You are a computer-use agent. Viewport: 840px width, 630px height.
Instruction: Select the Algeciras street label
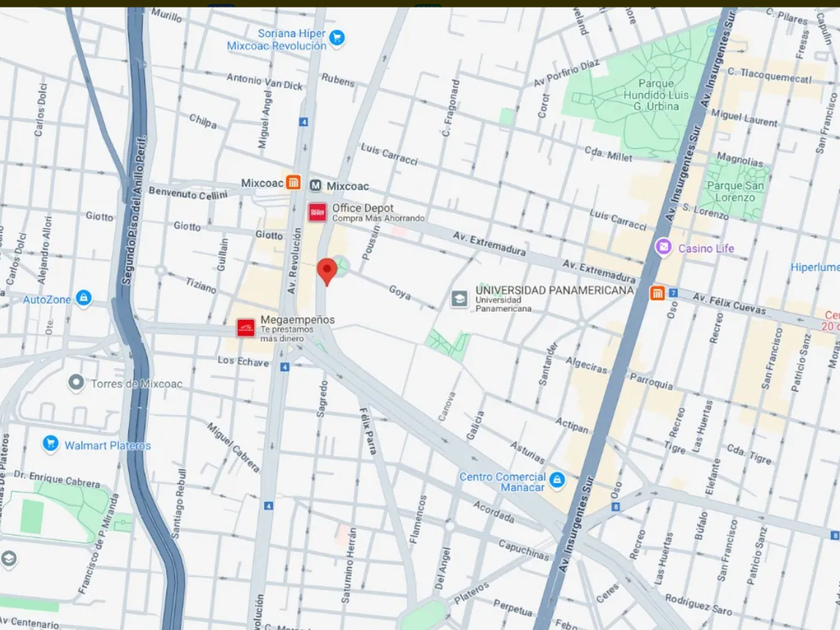pos(587,365)
